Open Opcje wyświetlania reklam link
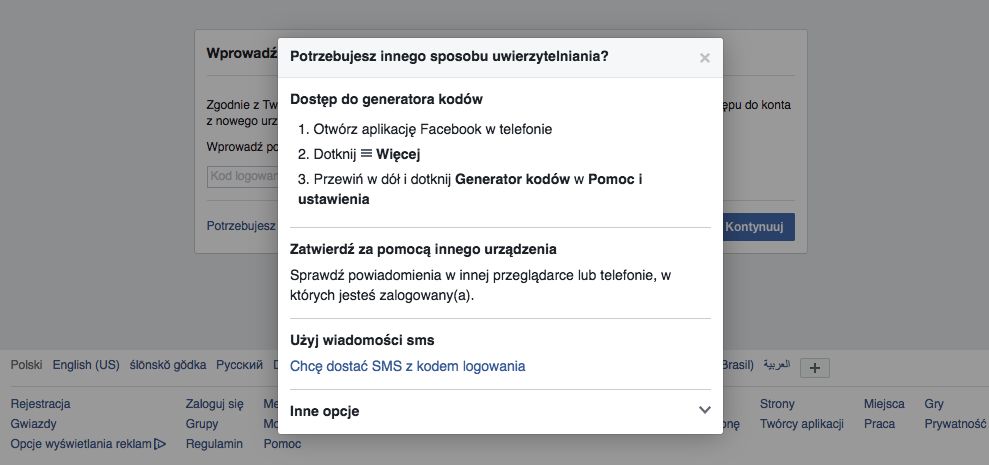Image resolution: width=989 pixels, height=465 pixels. point(80,444)
